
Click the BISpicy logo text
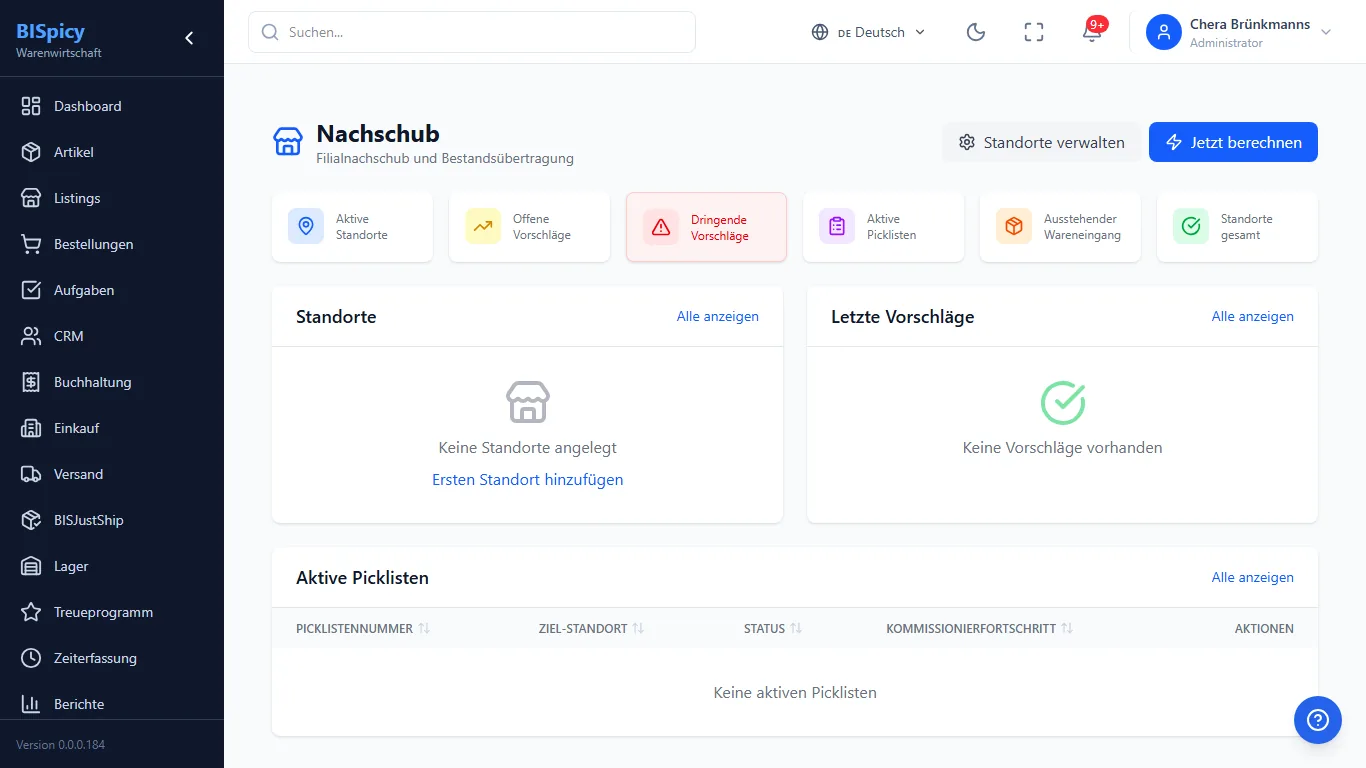pyautogui.click(x=50, y=31)
